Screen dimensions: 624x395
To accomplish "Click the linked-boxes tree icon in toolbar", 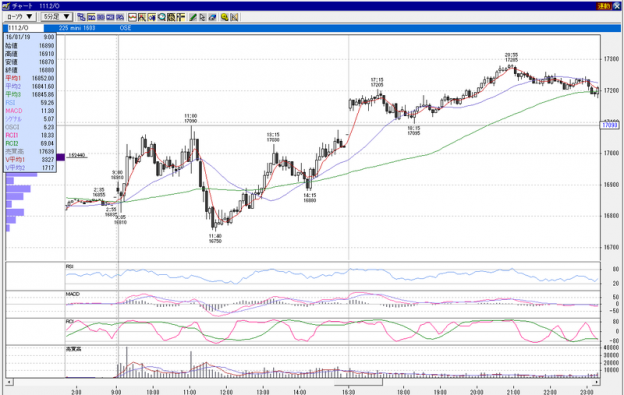I will 81,17.
